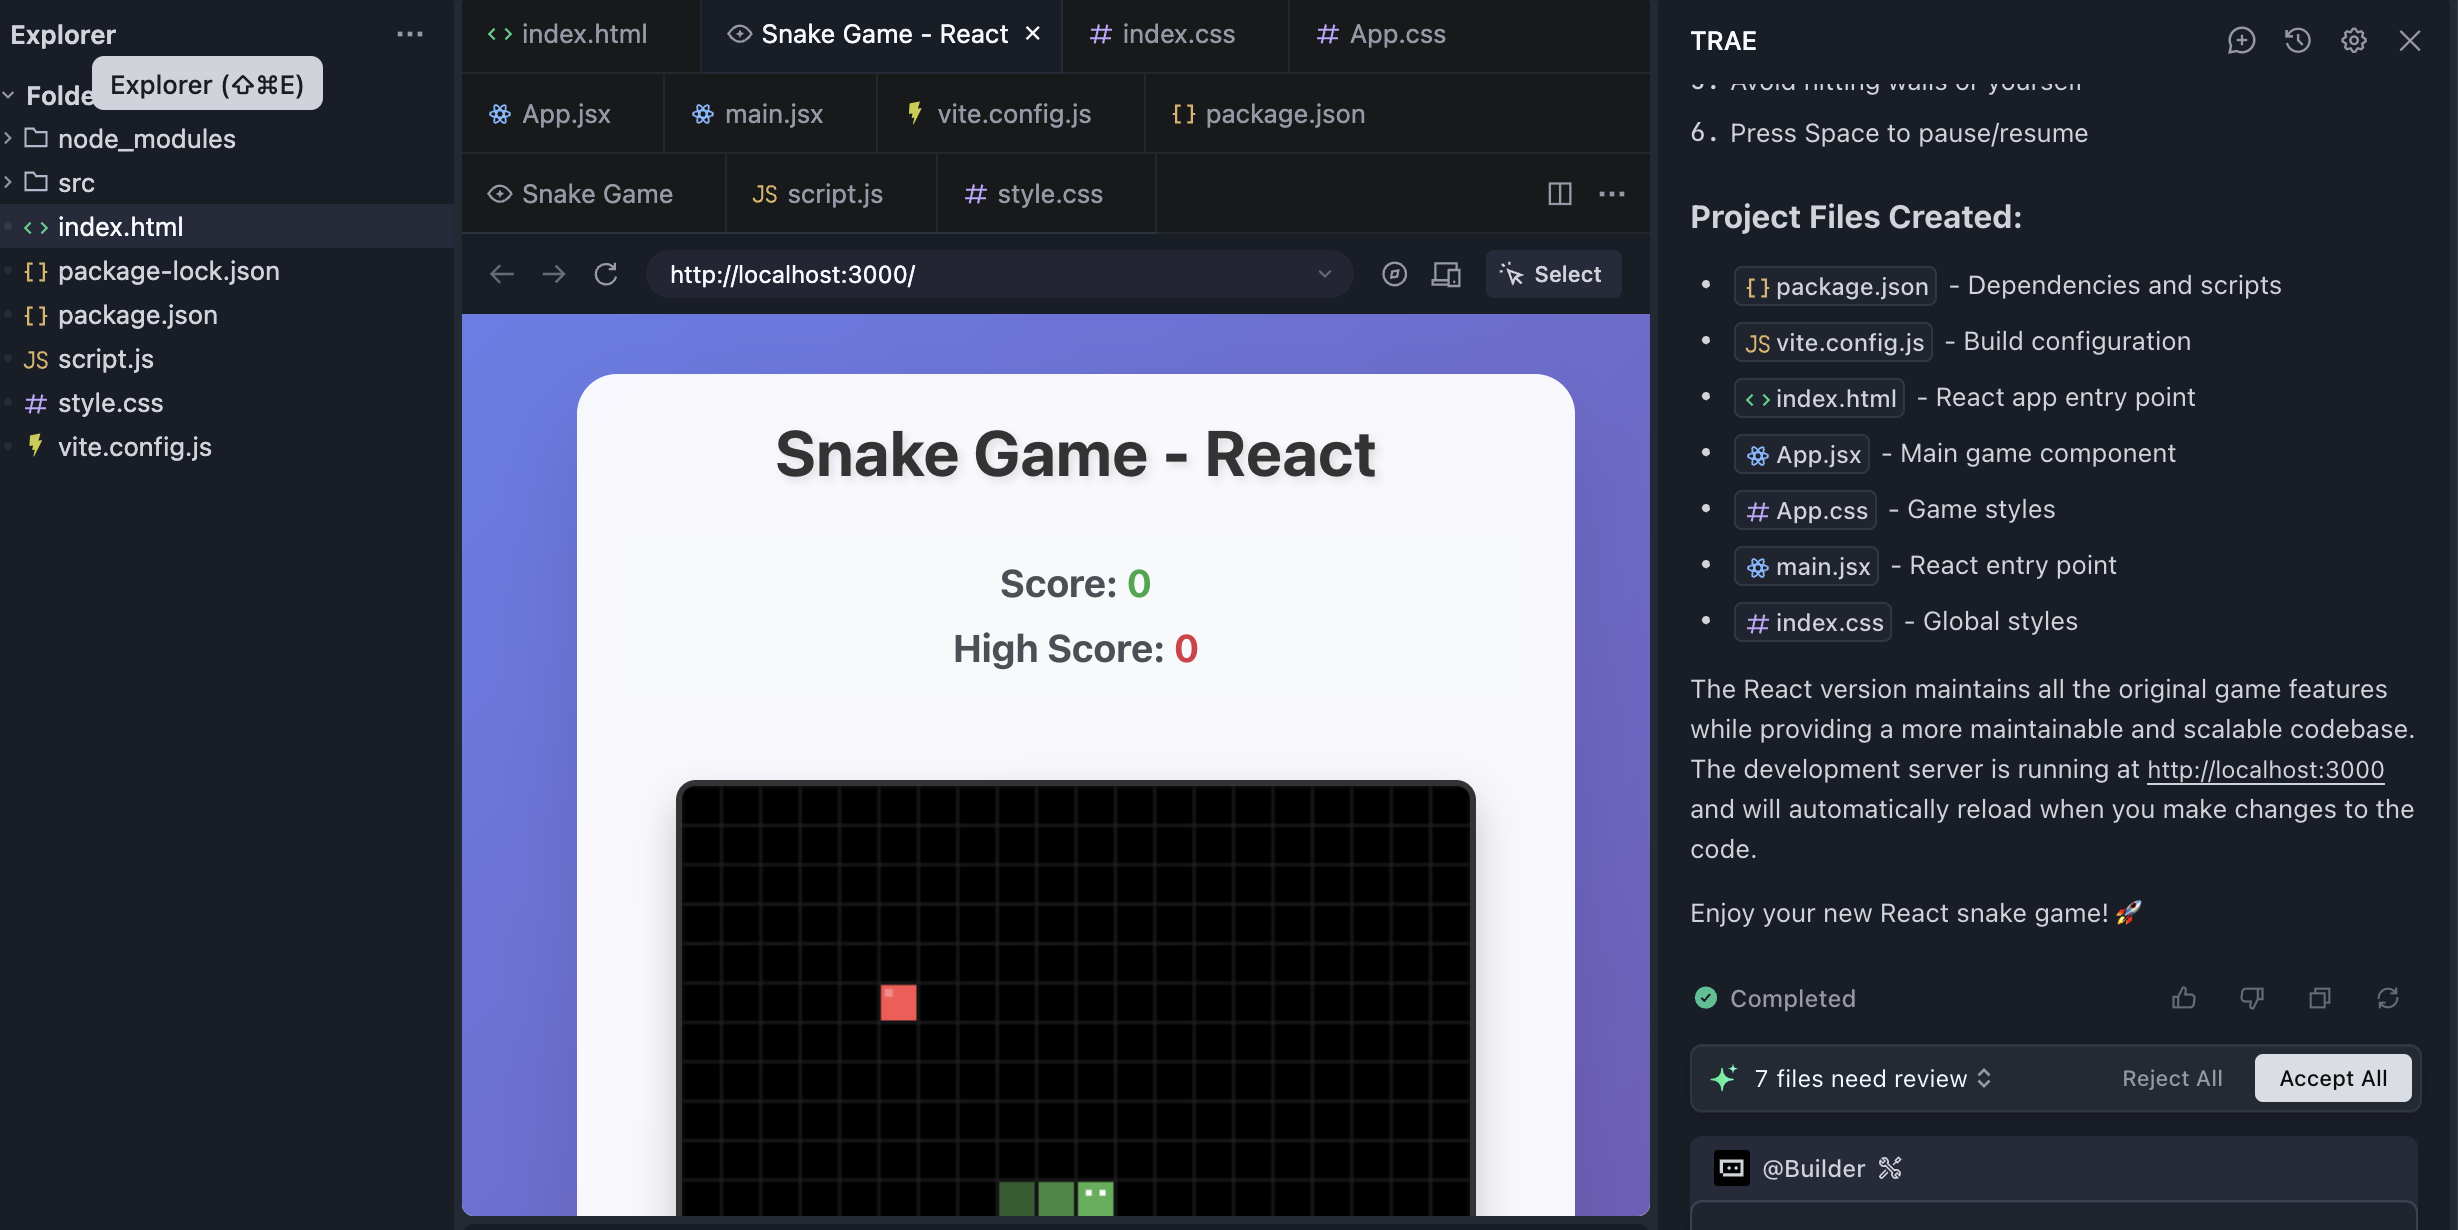Give thumbs up to the response
The width and height of the screenshot is (2458, 1230).
tap(2184, 998)
